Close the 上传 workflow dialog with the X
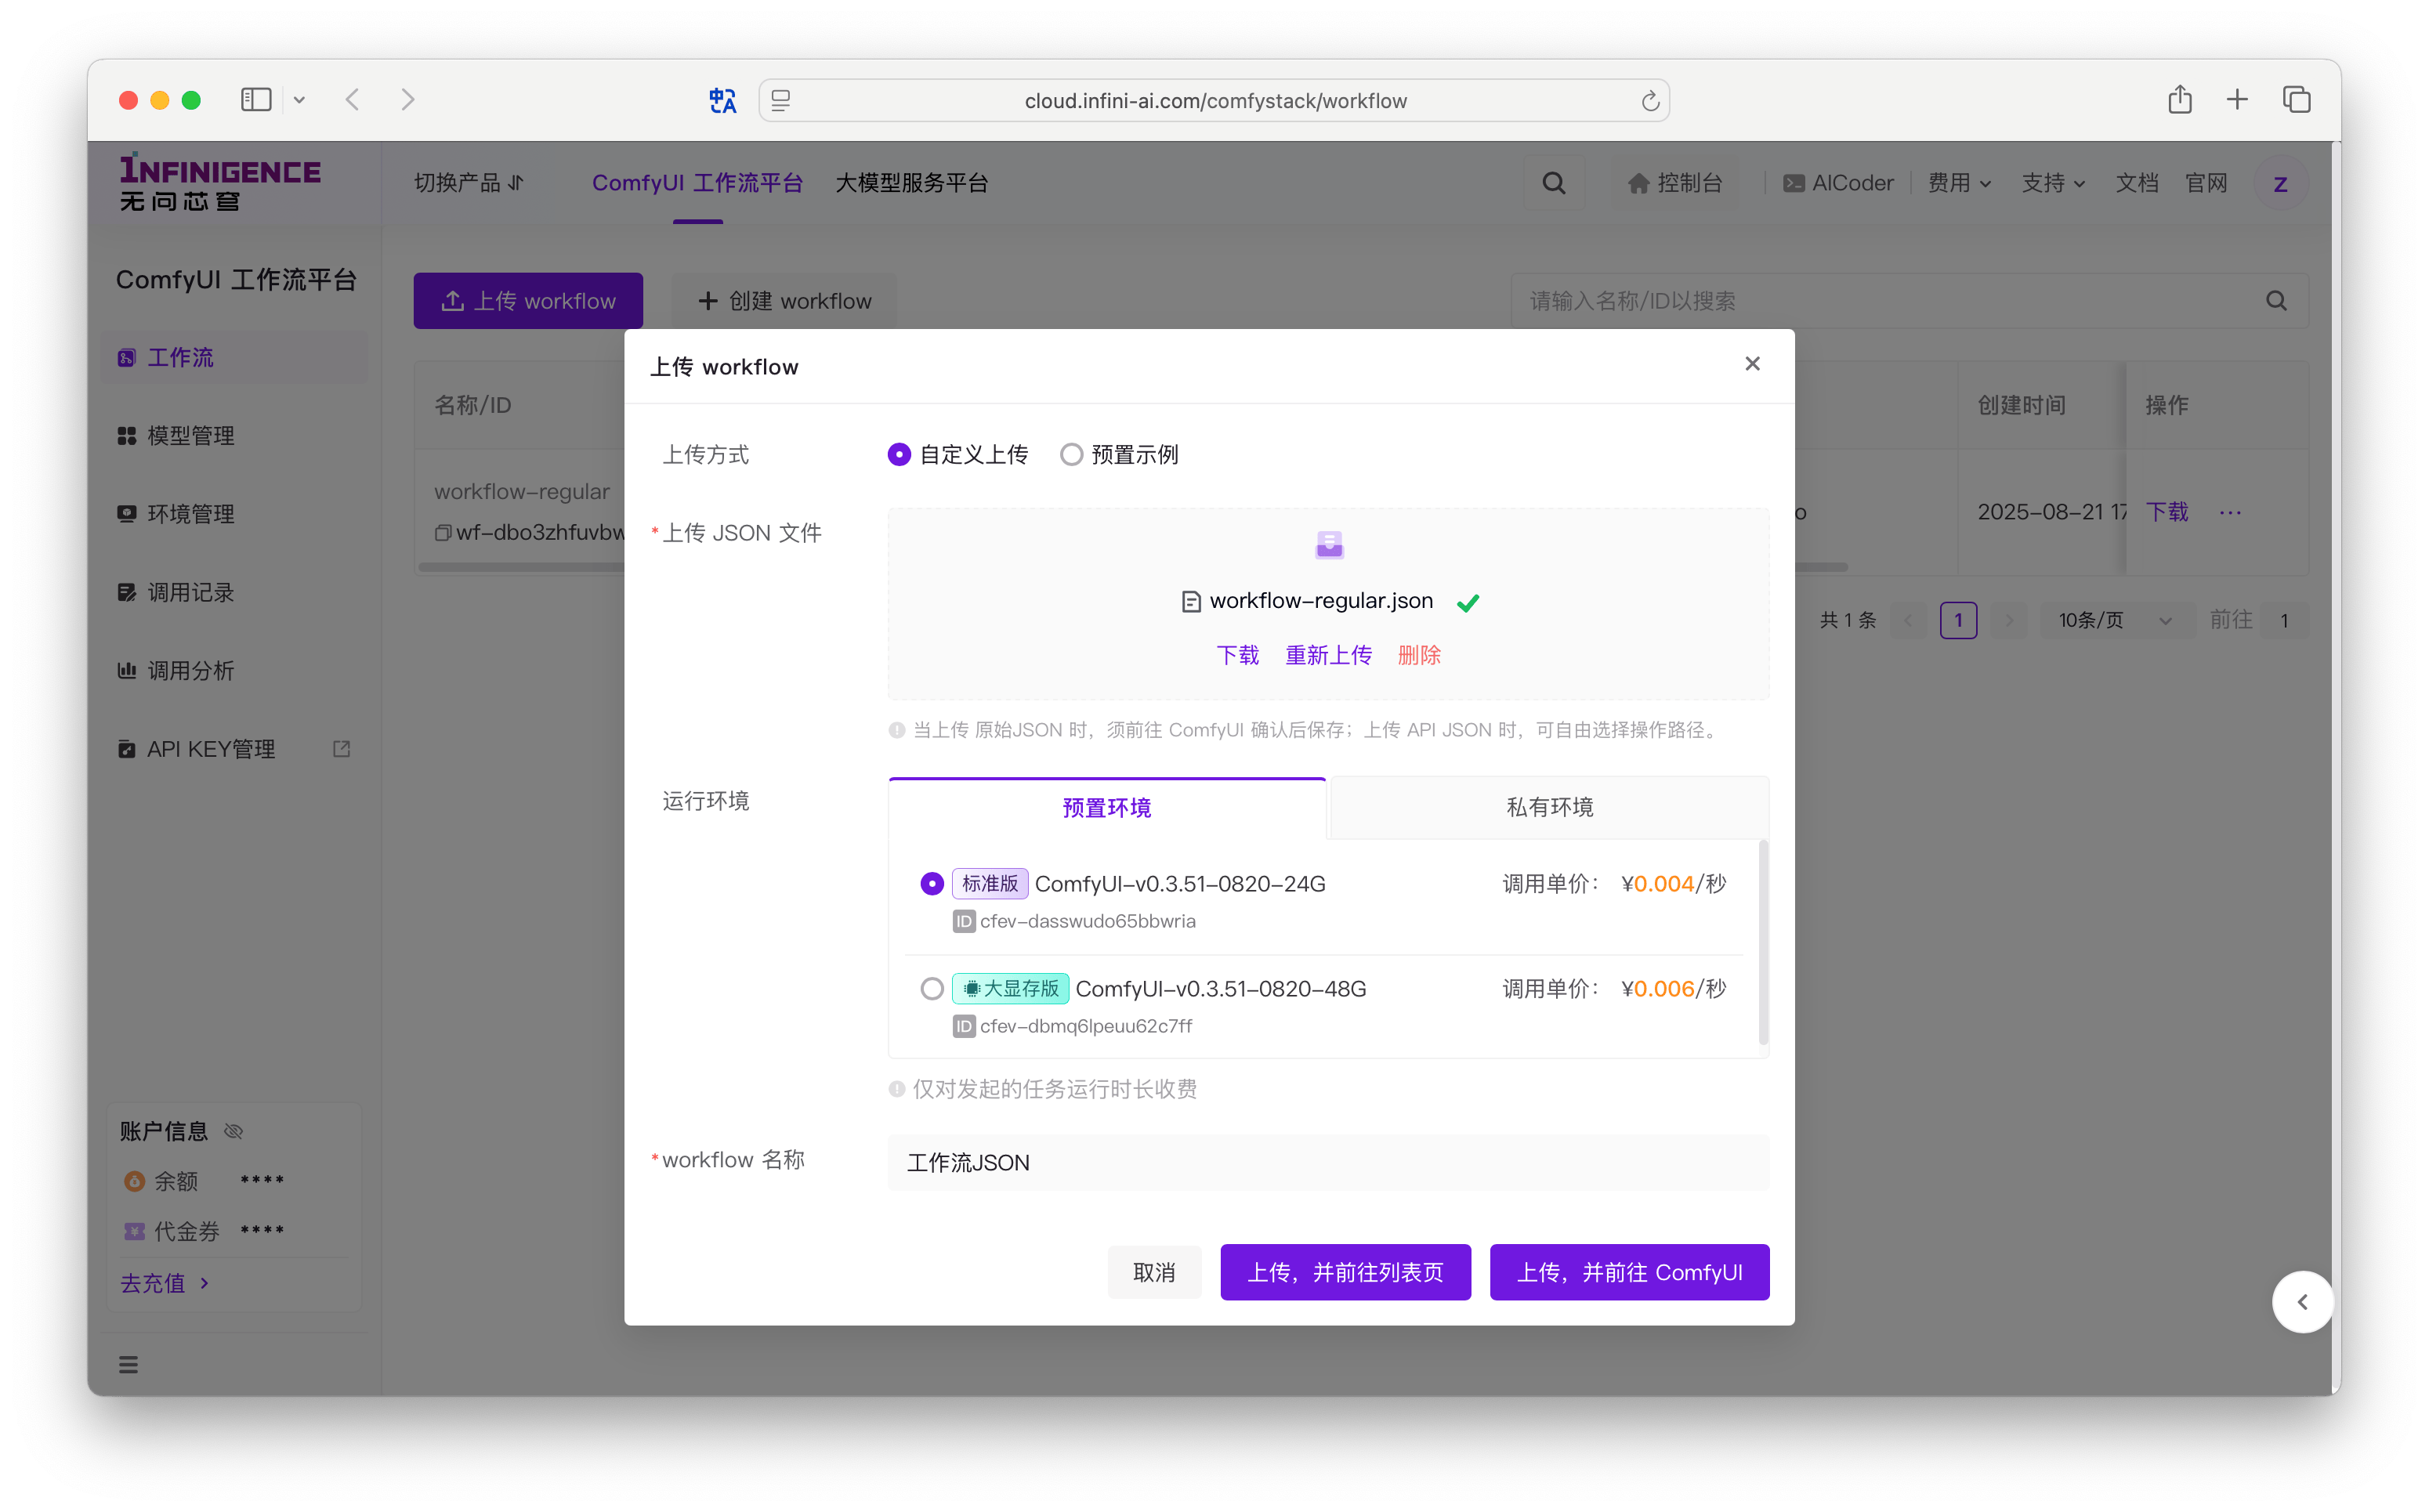Screen dimensions: 2429x1512 [x=1752, y=364]
